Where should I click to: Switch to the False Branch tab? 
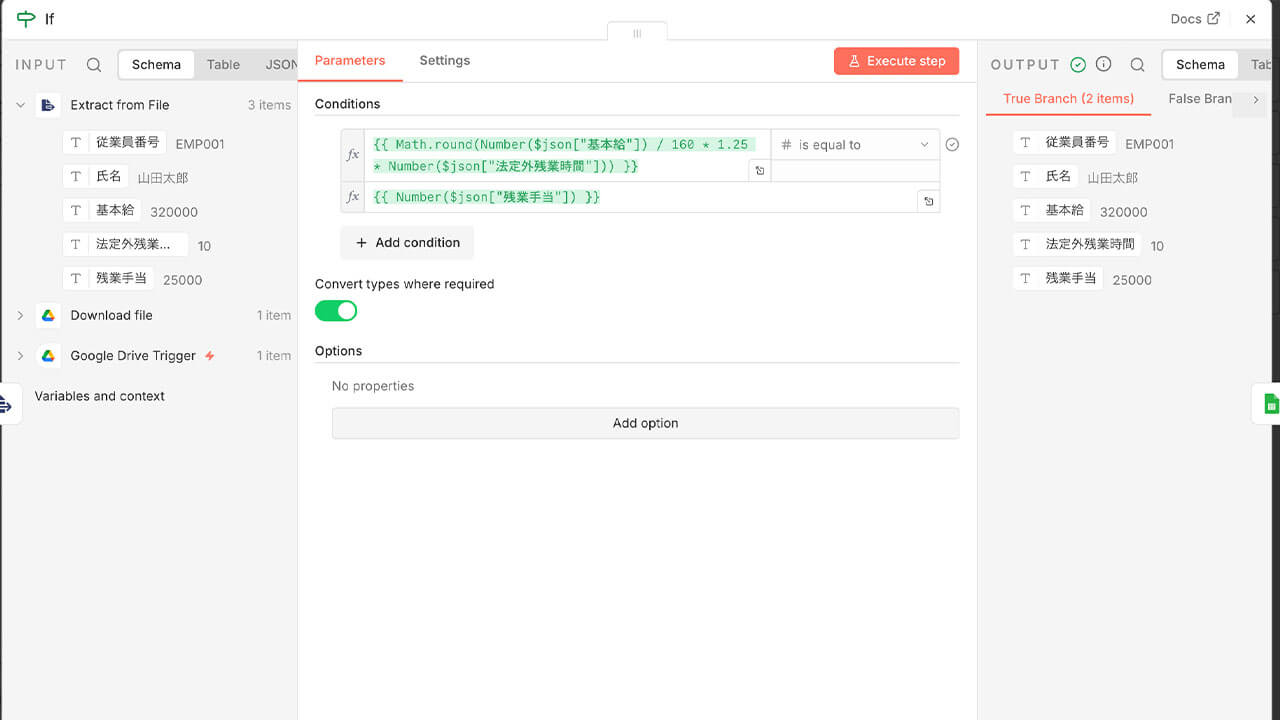1199,99
